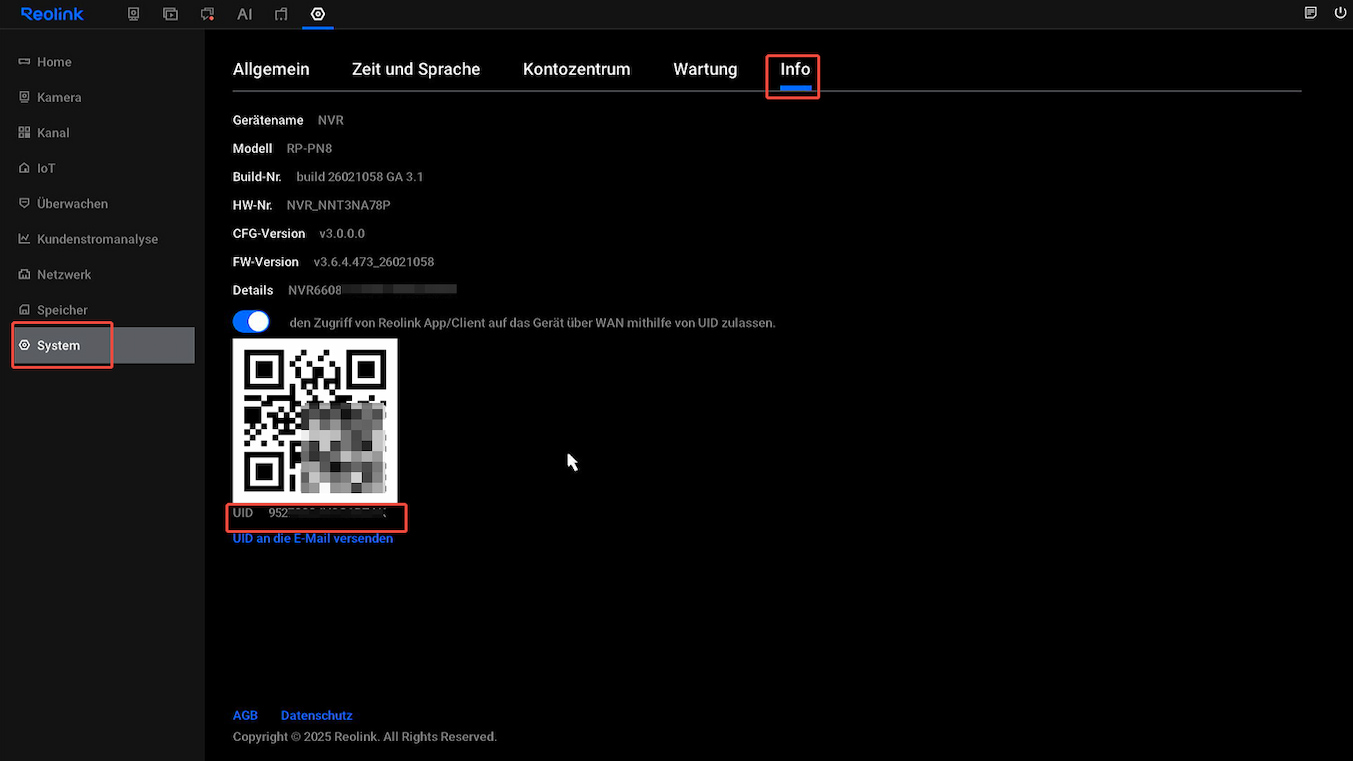Click the Reolink logo
1353x761 pixels.
[x=52, y=14]
